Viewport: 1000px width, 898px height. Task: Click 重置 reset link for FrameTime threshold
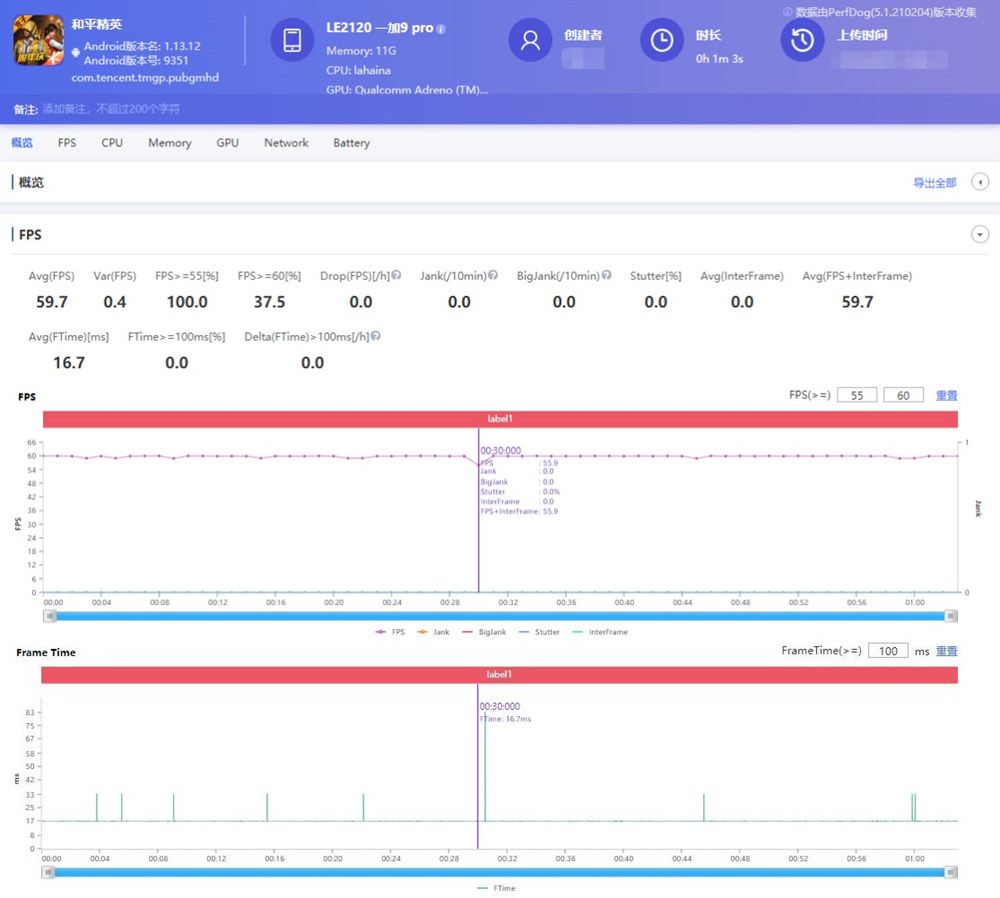click(946, 651)
